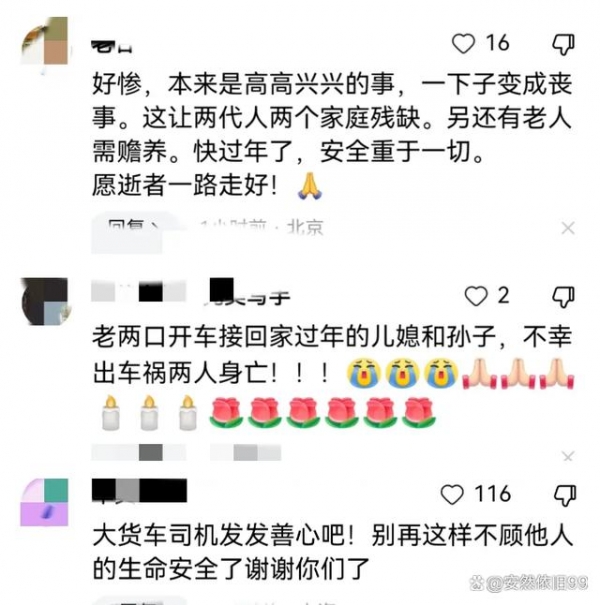Tap the blurred reply area under the second comment
This screenshot has height=605, width=600.
[186, 453]
